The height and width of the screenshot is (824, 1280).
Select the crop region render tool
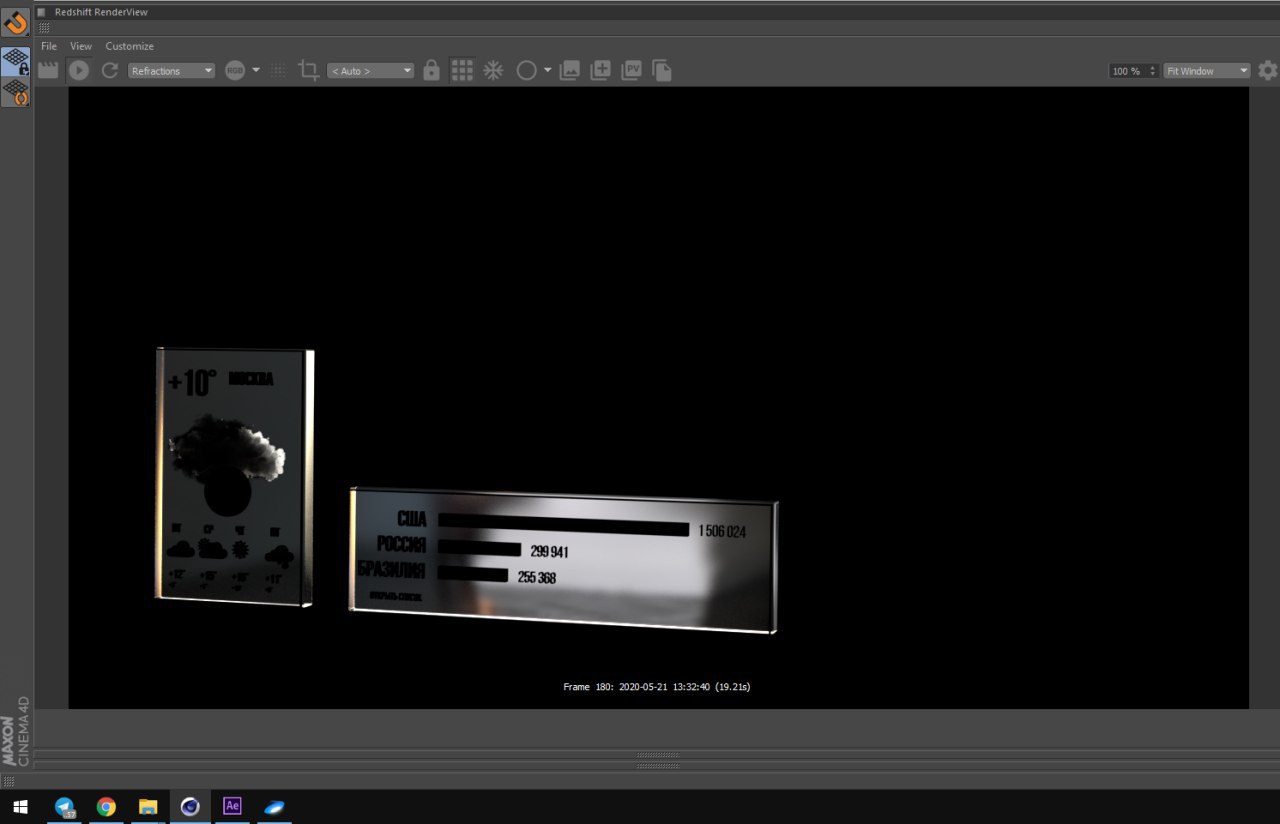tap(309, 70)
